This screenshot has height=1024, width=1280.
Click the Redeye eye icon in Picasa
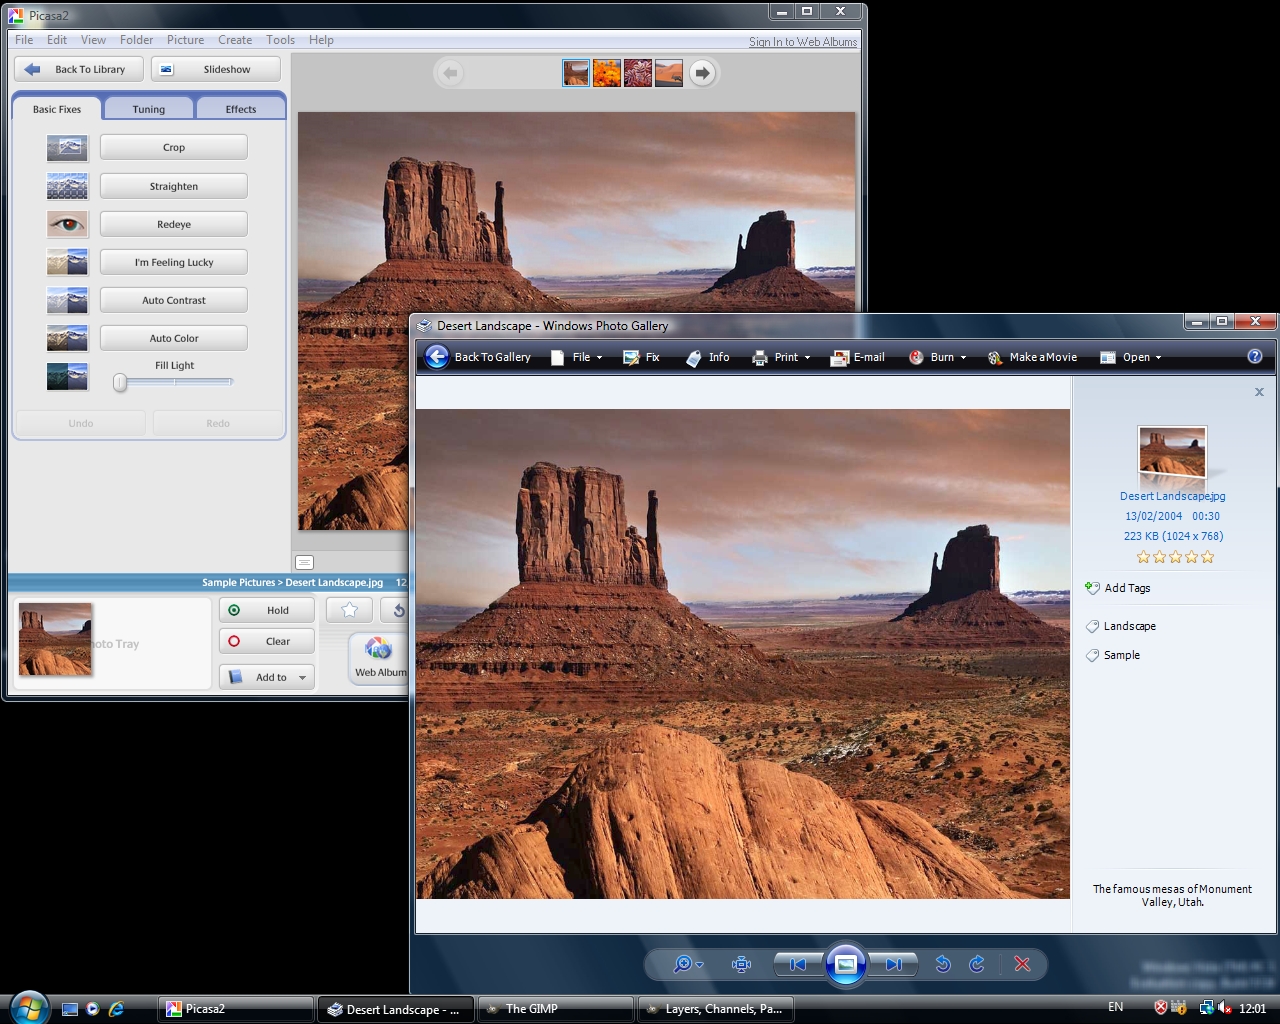(x=67, y=225)
